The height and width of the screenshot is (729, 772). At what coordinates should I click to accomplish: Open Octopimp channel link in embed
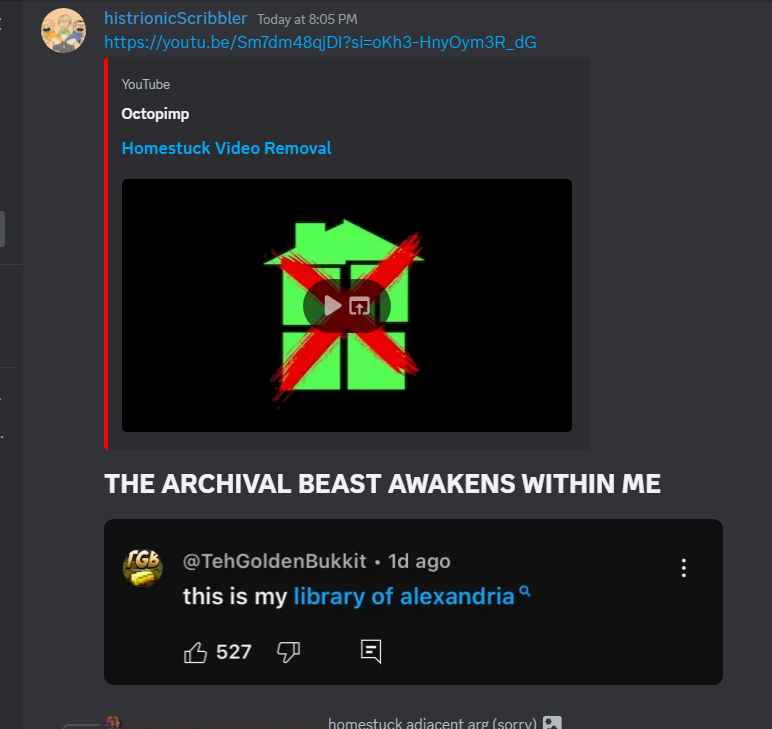tap(155, 114)
